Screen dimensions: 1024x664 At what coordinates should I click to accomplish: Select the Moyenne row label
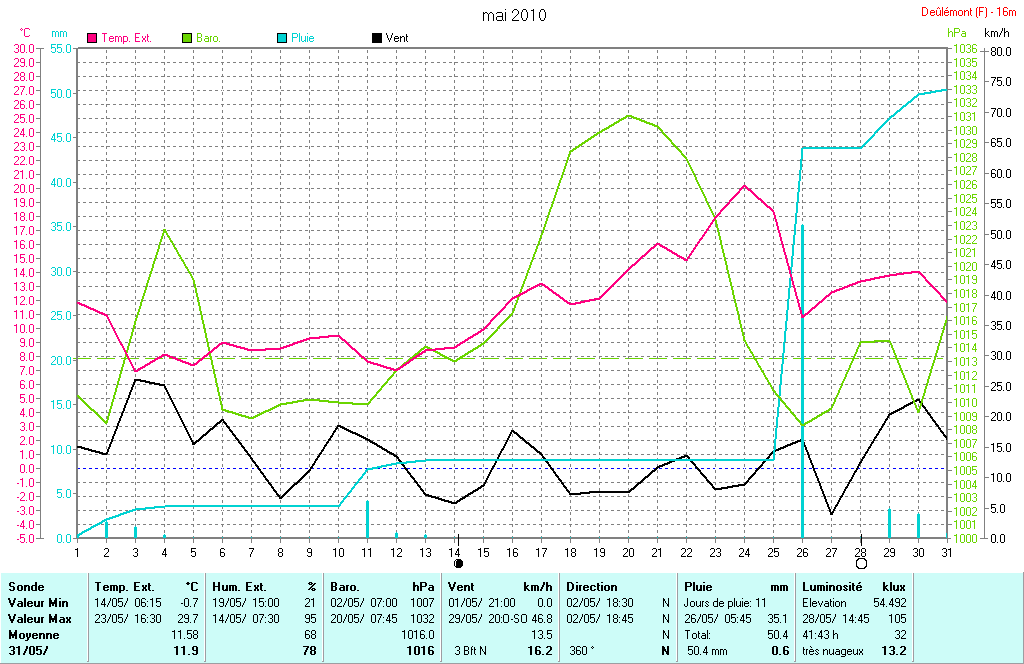click(x=33, y=635)
